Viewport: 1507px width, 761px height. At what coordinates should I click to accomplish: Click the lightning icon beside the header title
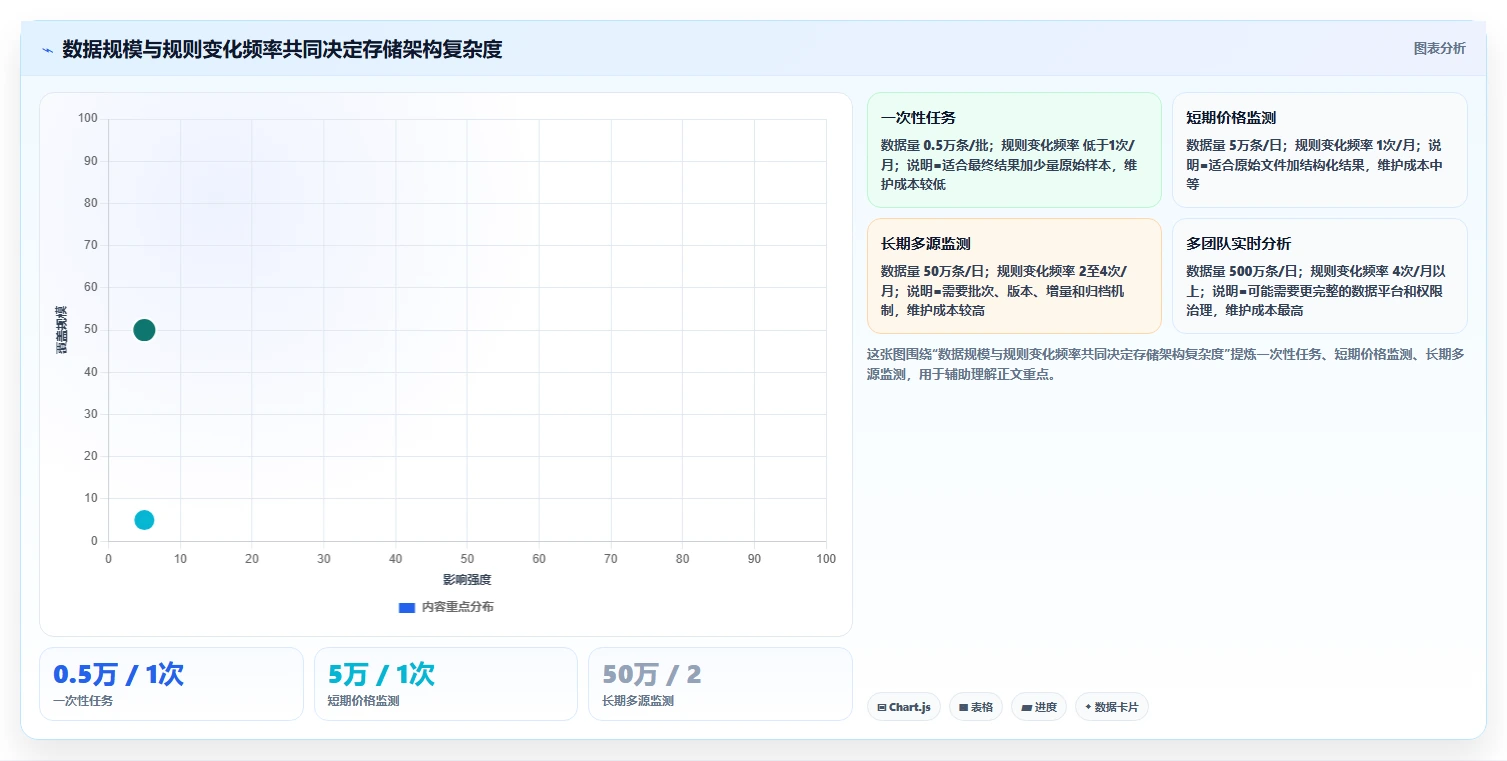pos(47,50)
